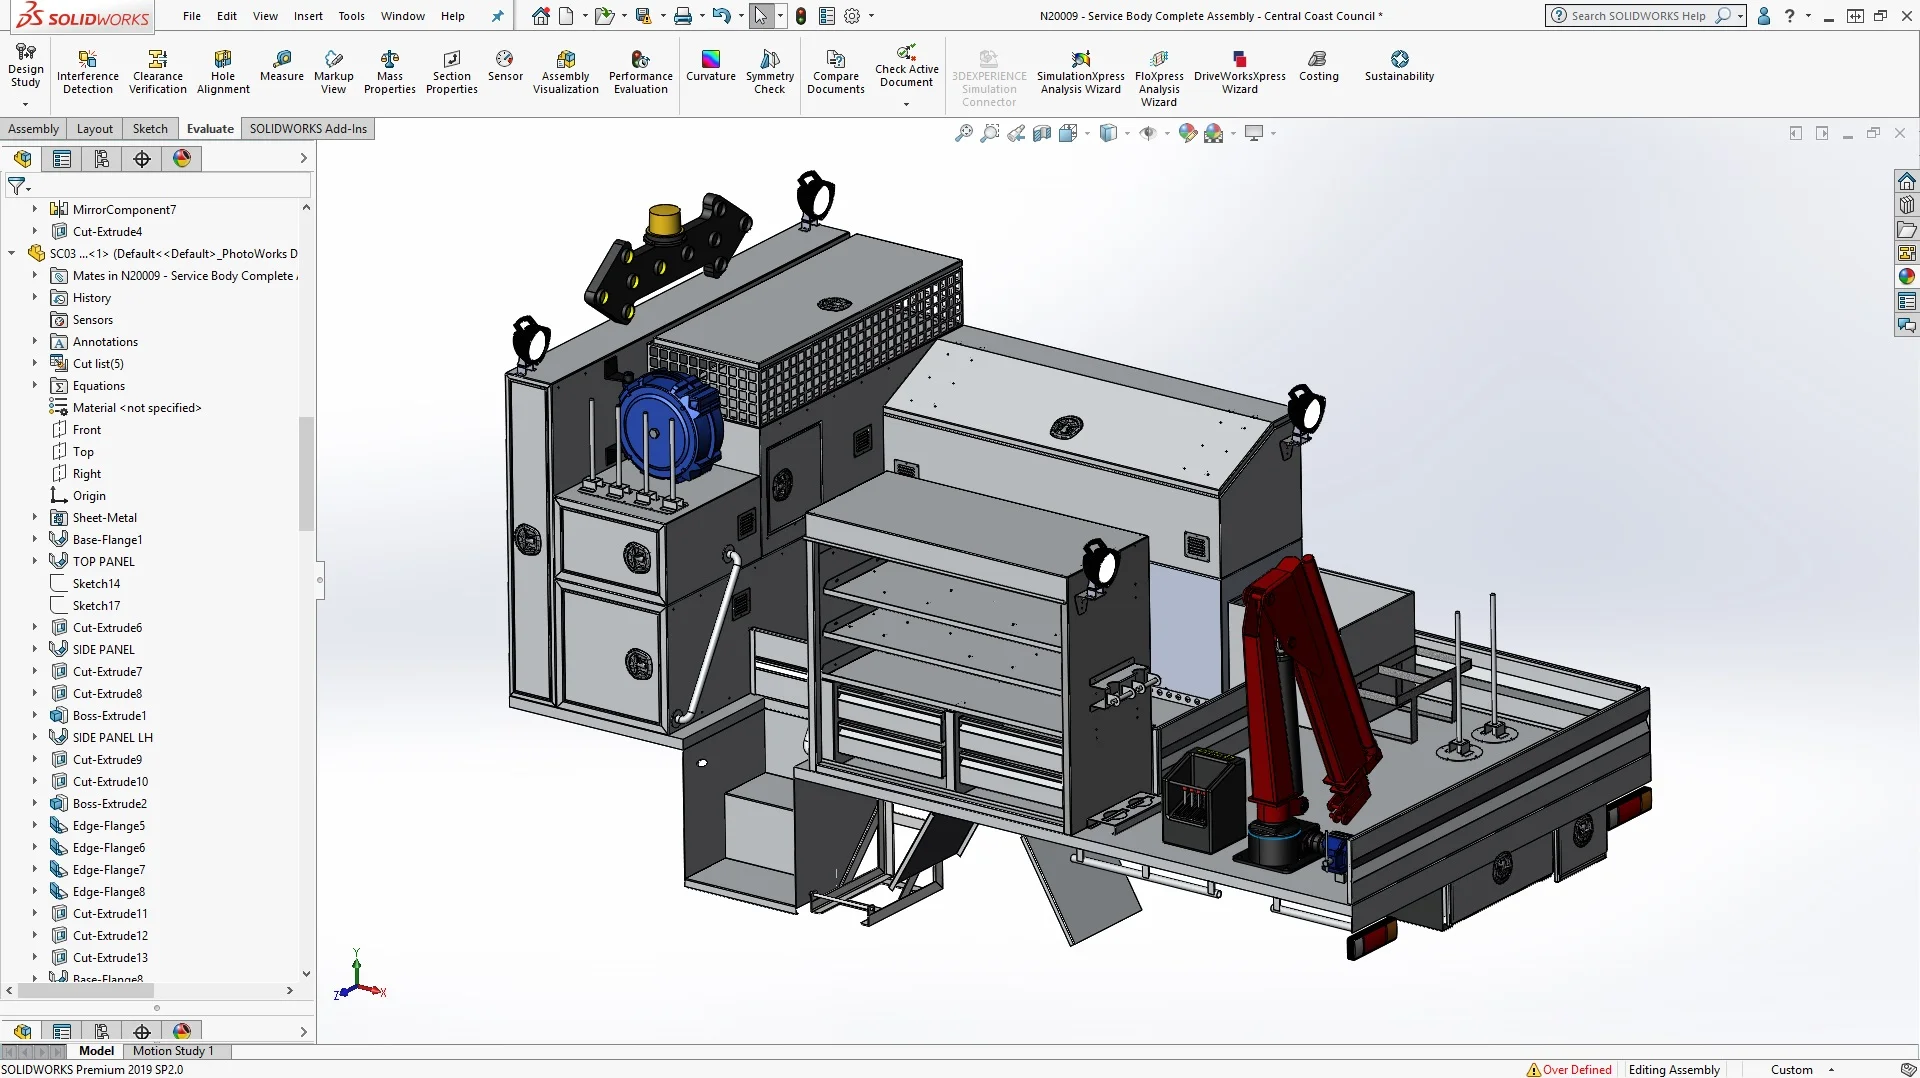
Task: Open Design Study
Action: click(26, 66)
